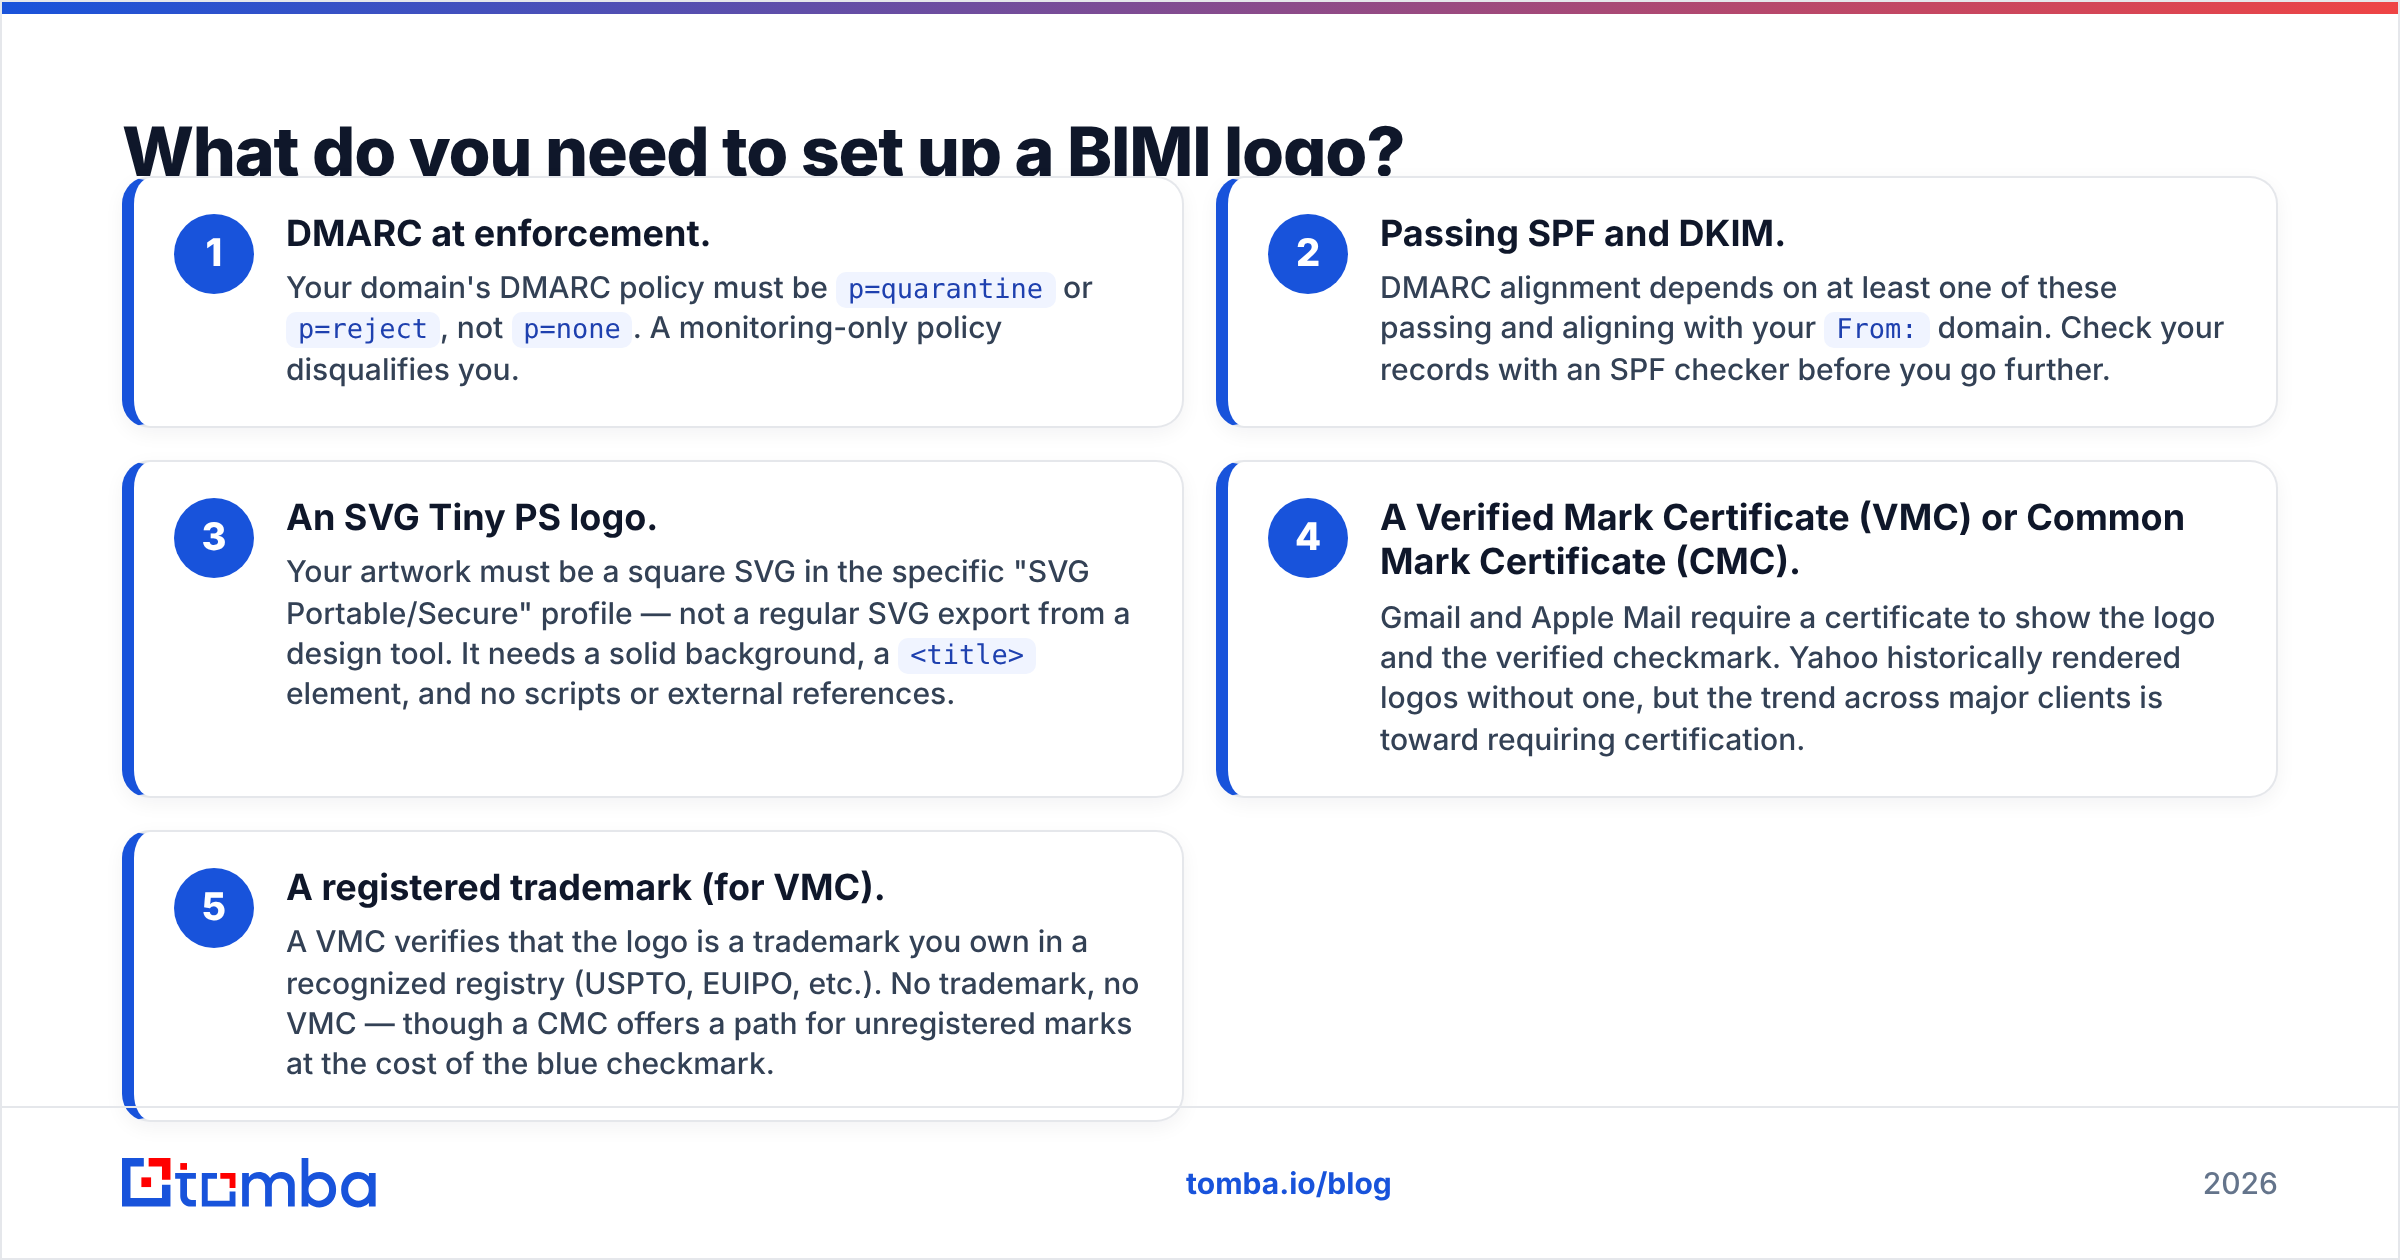Click the 'recognized registry (USPTO, EUIPO, etc.)' line
This screenshot has height=1260, width=2400.
tap(712, 984)
